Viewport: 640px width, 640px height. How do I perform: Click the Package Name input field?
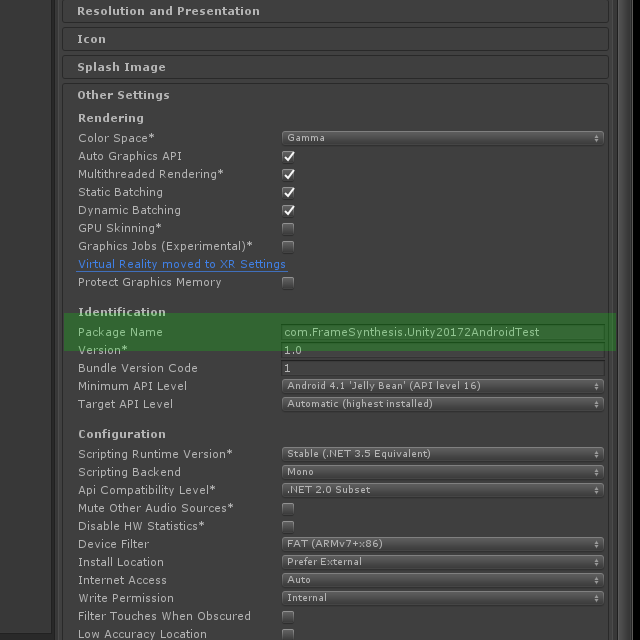442,332
